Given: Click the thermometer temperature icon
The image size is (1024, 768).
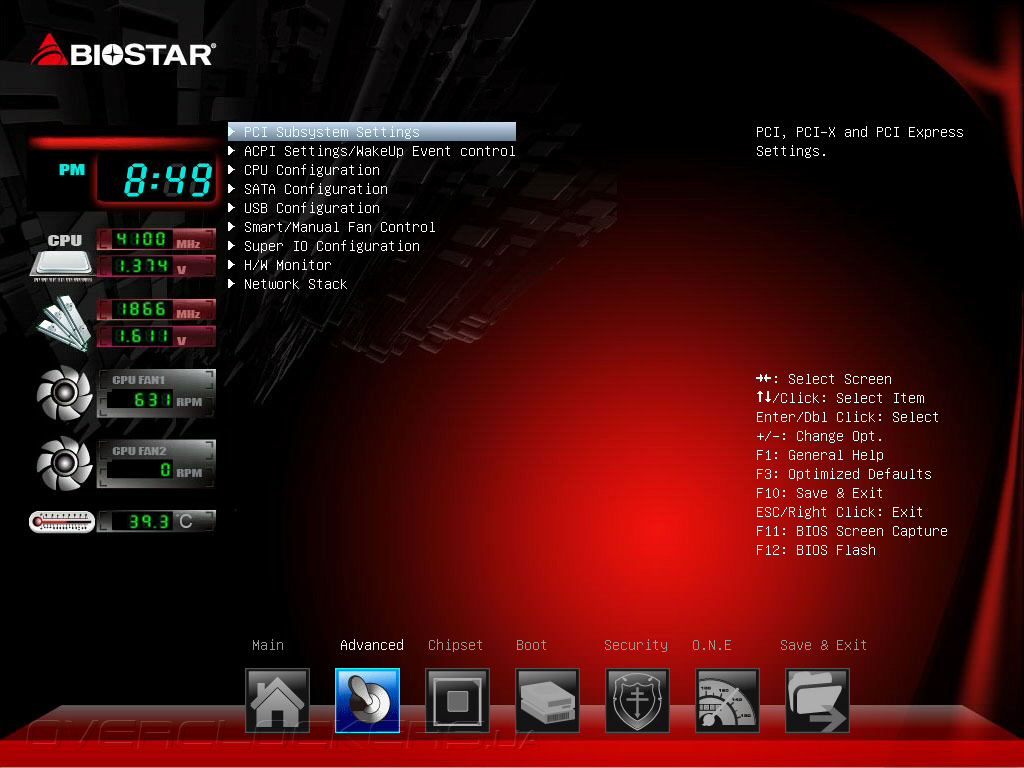Looking at the screenshot, I should pos(62,522).
